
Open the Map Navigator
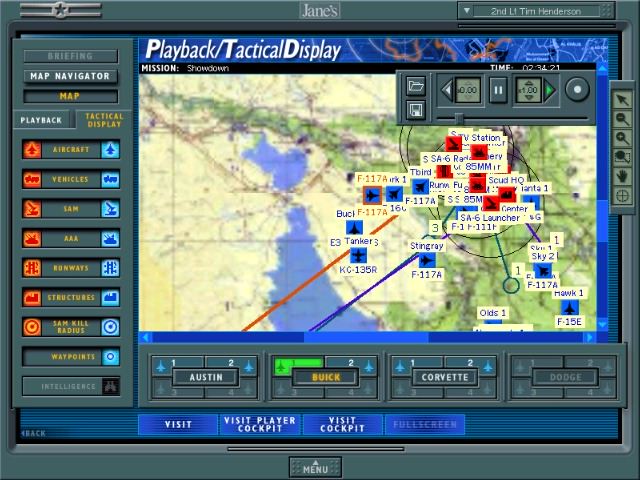click(x=69, y=76)
